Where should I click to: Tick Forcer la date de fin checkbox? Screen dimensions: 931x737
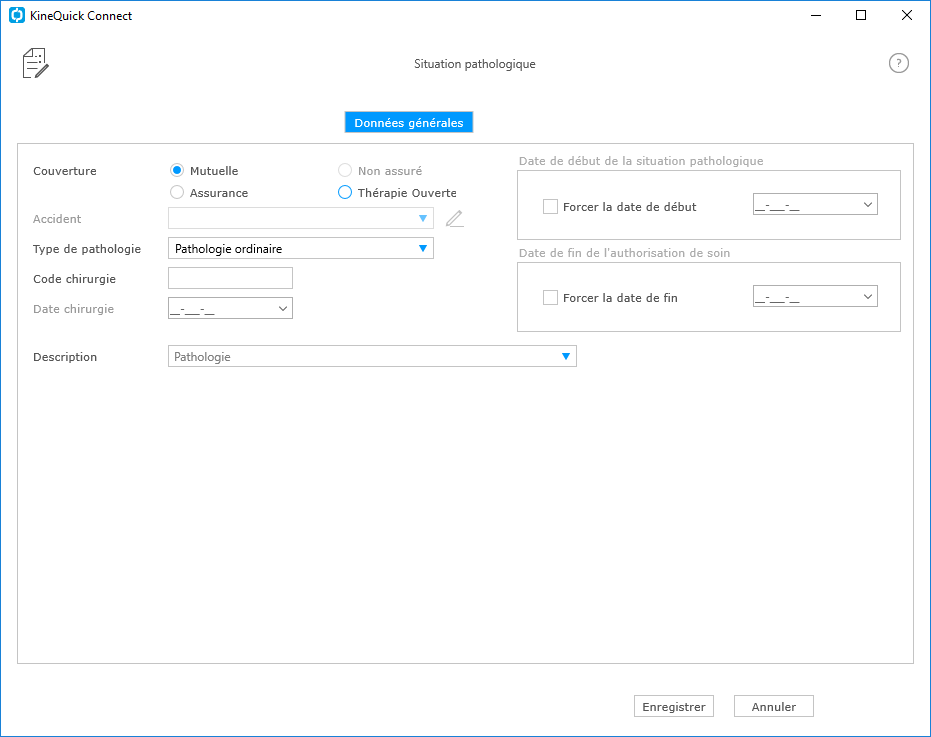click(x=550, y=298)
